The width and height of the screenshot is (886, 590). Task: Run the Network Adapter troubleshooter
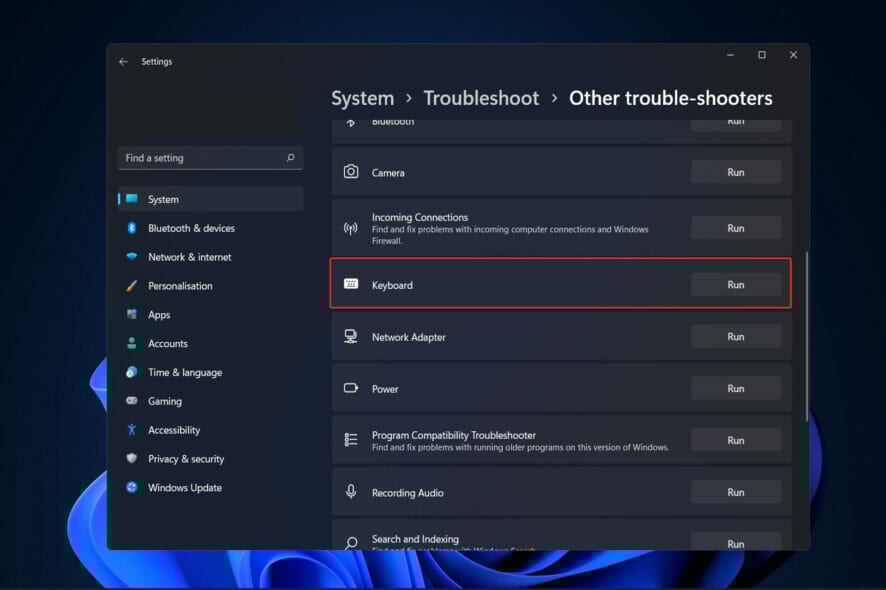click(735, 337)
